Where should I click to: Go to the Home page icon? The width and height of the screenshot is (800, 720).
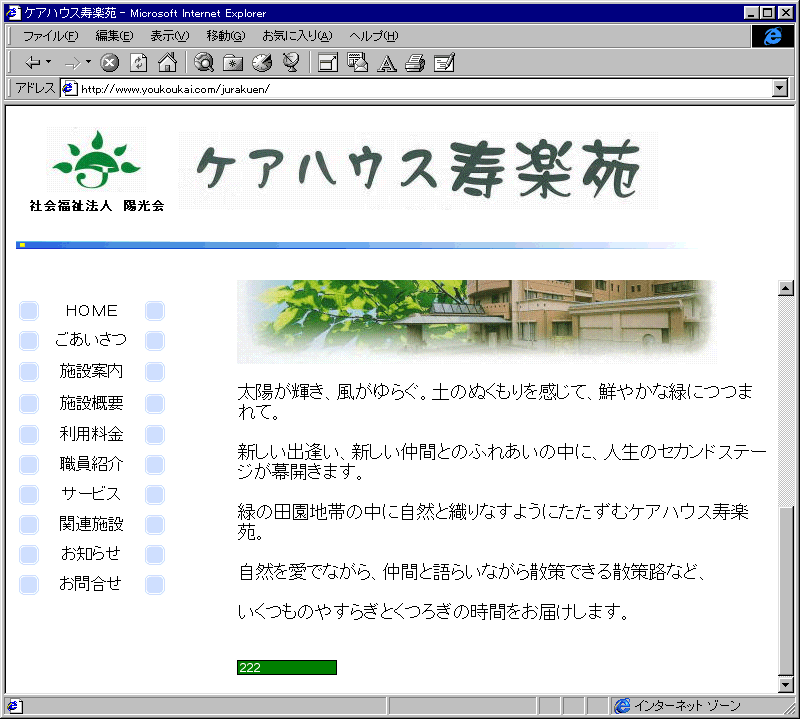tap(167, 62)
